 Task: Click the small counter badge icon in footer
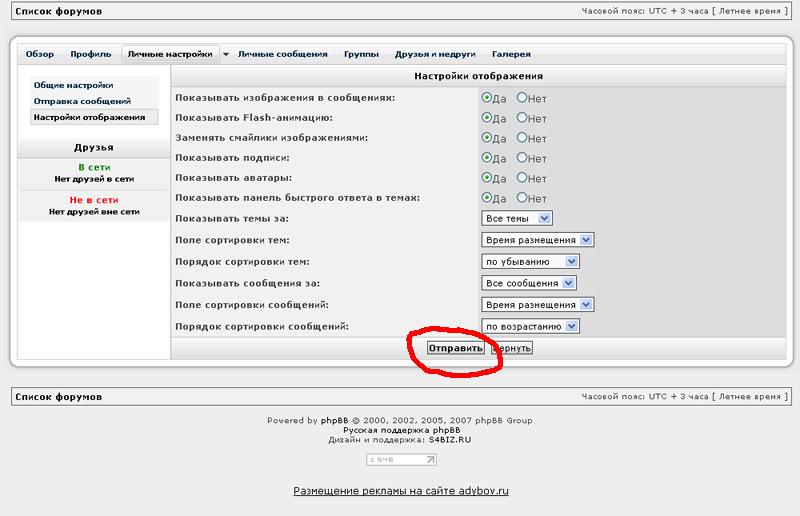click(402, 460)
